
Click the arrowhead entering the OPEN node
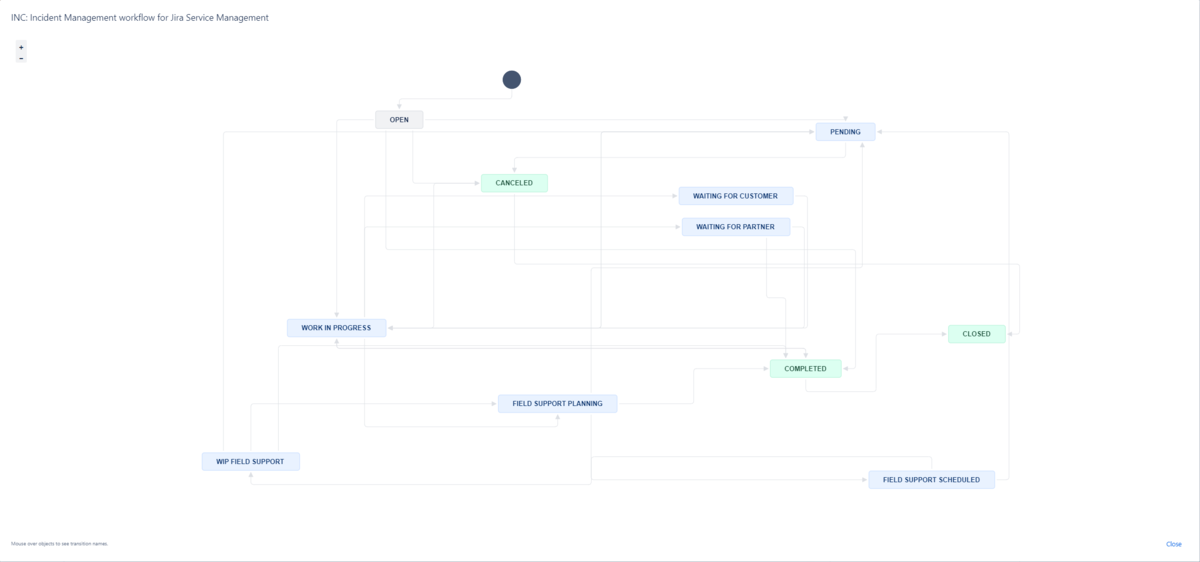(399, 107)
